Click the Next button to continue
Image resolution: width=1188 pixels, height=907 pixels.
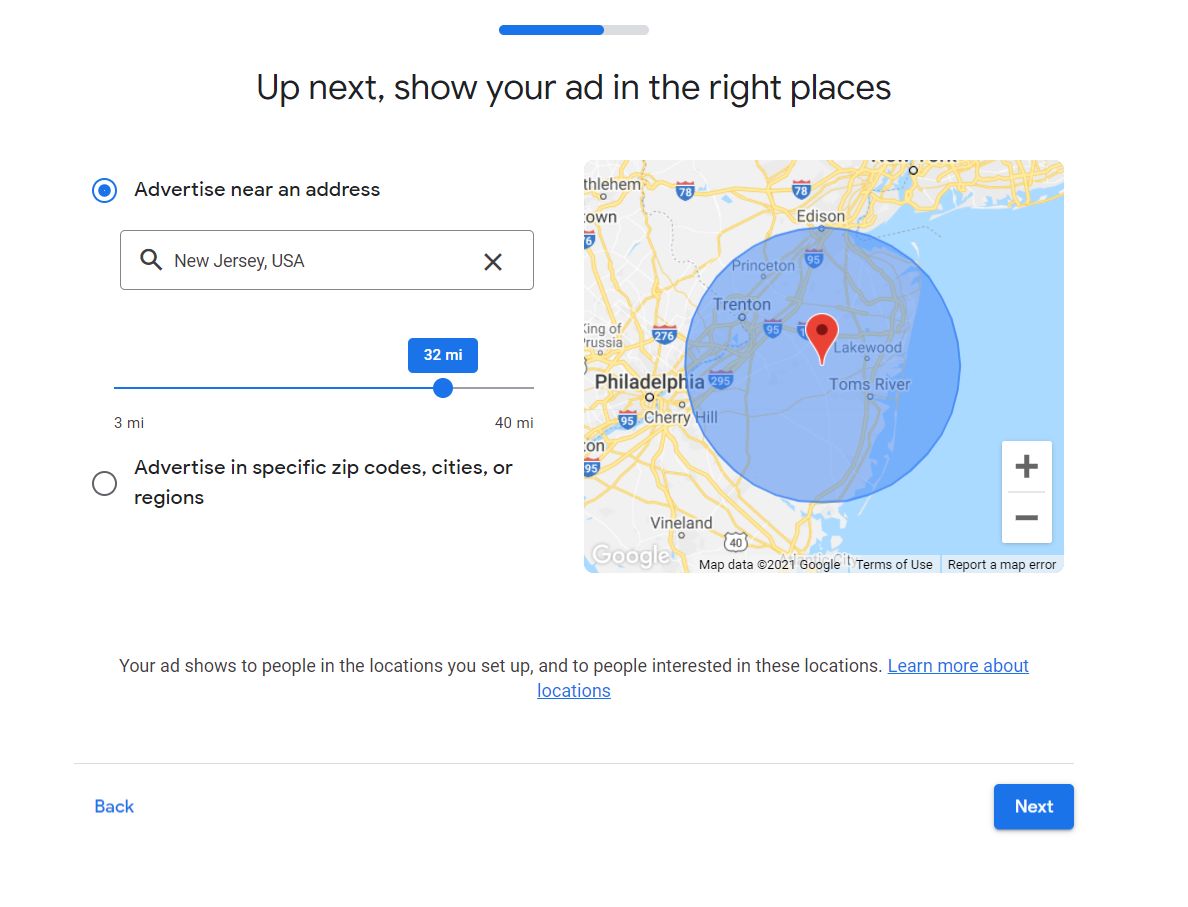(1033, 806)
